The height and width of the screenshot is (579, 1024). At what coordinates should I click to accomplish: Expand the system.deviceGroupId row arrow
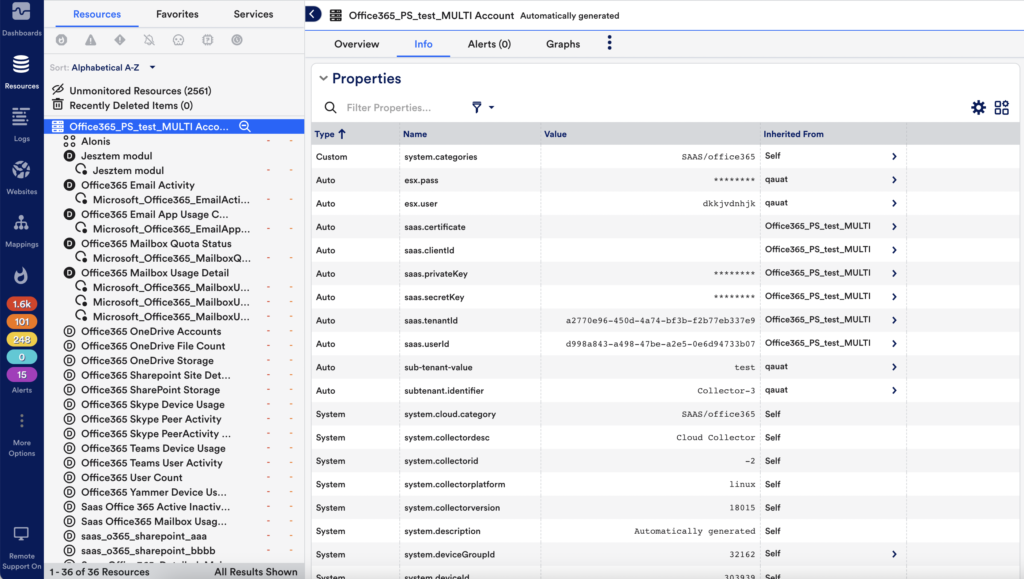pos(895,554)
